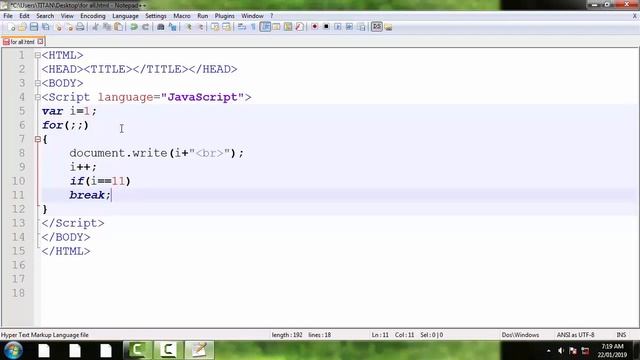Place cursor on 'document.write' code line

point(156,153)
